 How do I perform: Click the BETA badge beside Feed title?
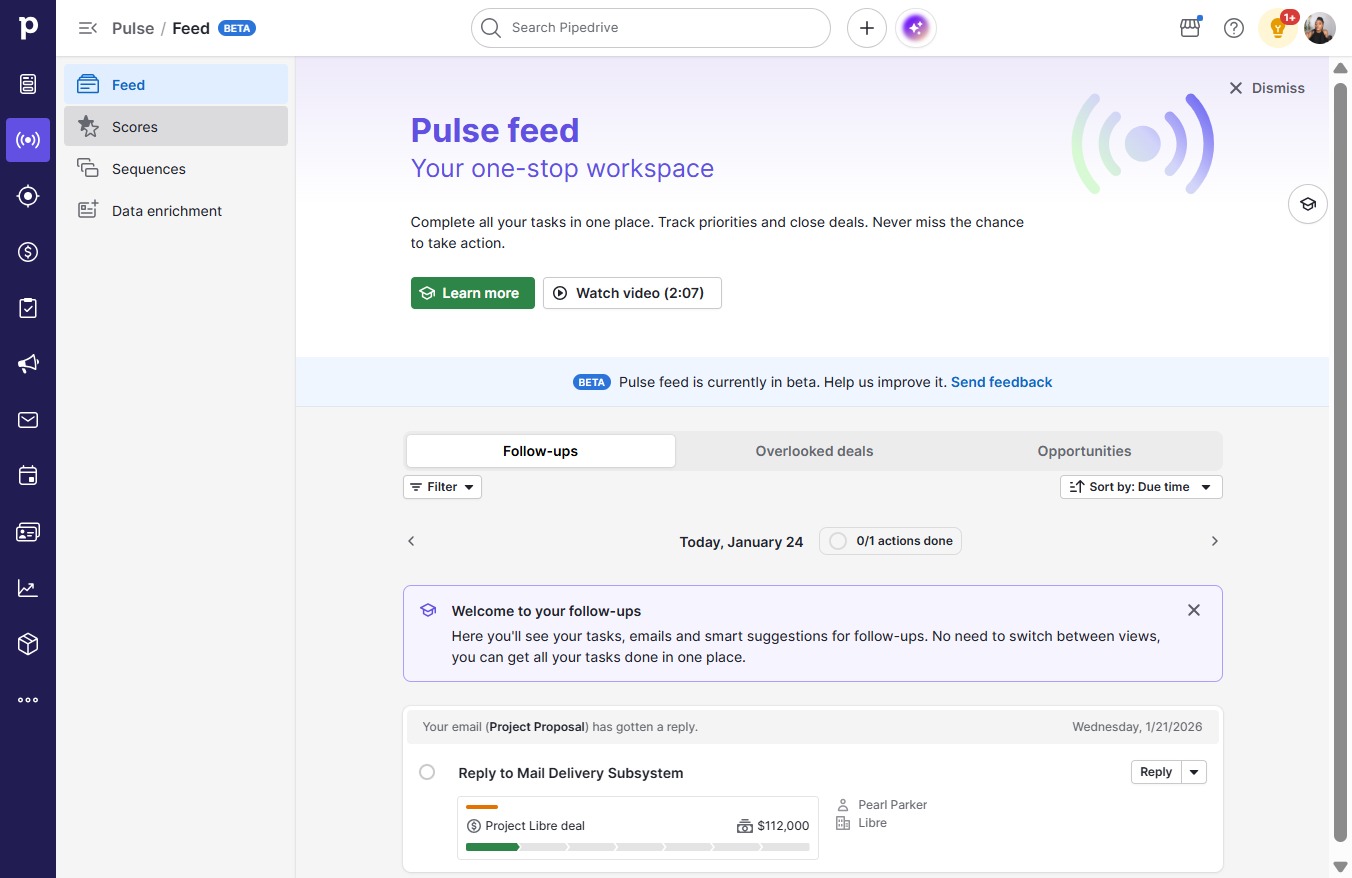tap(237, 28)
